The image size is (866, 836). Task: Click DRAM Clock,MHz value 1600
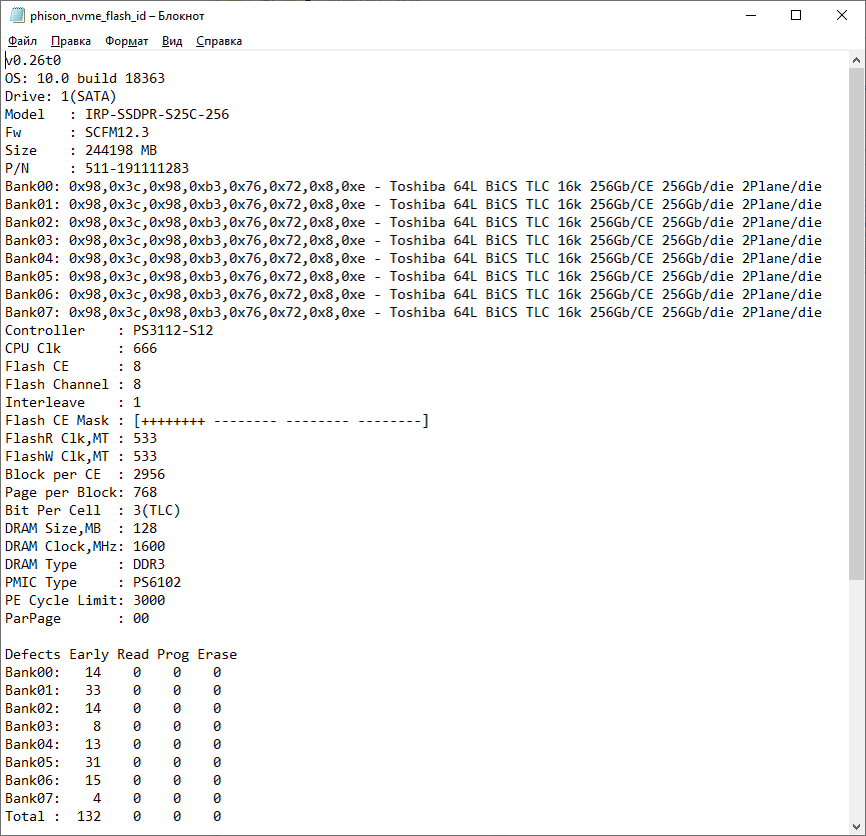click(149, 547)
